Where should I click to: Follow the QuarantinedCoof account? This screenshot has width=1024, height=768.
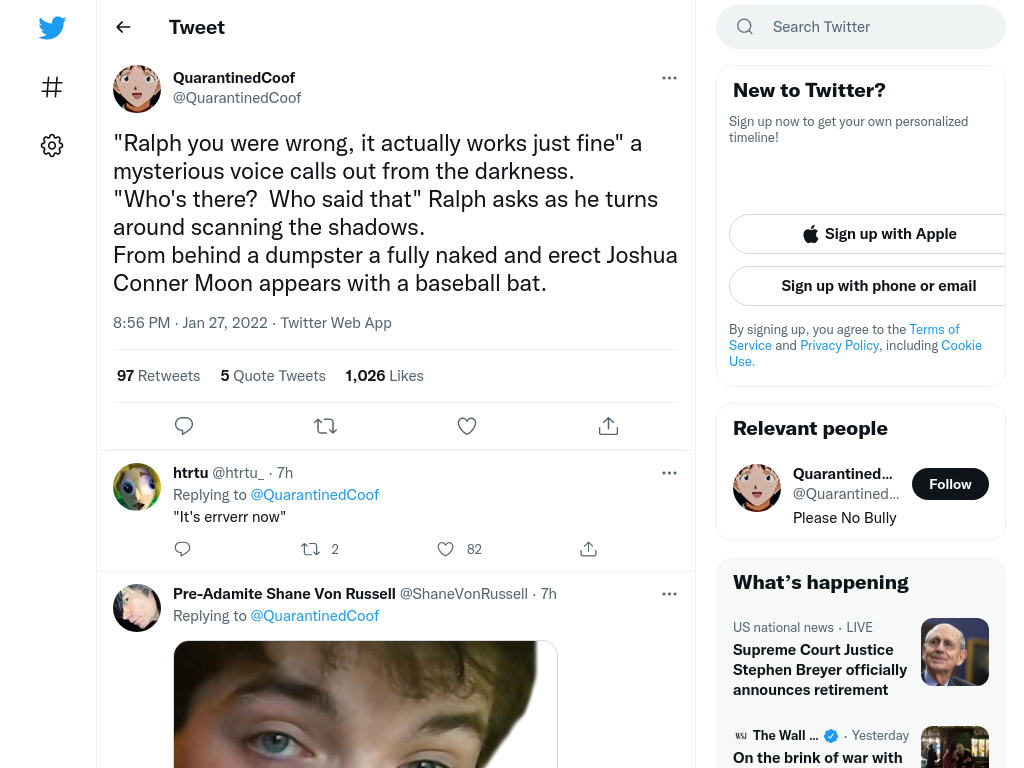click(950, 484)
